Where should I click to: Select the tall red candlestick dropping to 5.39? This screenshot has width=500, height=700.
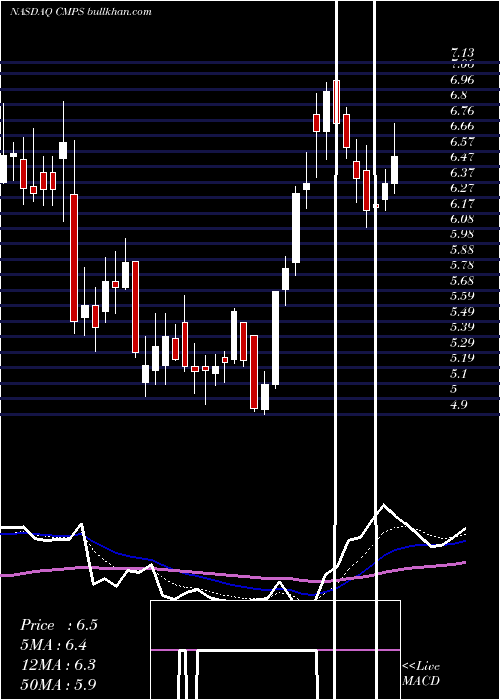click(74, 258)
